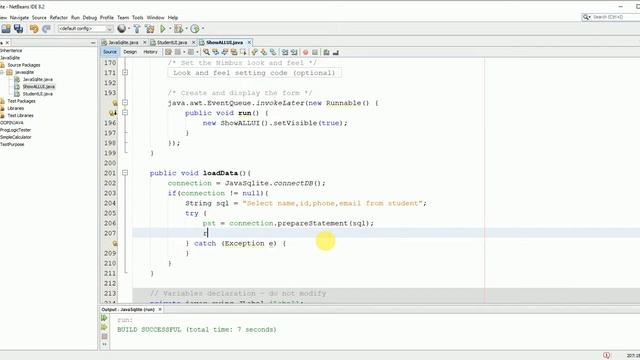Switch to the JavaSqlite.java editor tab

[x=123, y=42]
